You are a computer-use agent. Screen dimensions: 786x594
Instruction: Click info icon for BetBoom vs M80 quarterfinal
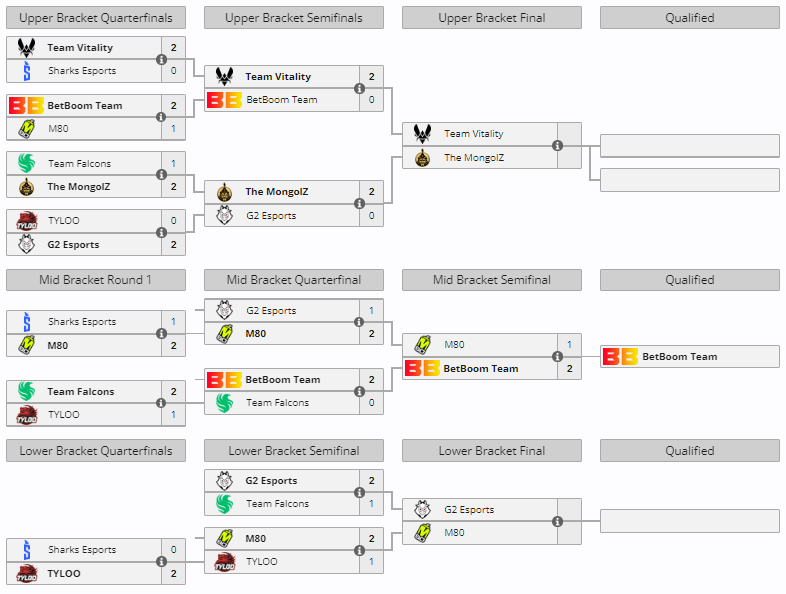click(162, 117)
